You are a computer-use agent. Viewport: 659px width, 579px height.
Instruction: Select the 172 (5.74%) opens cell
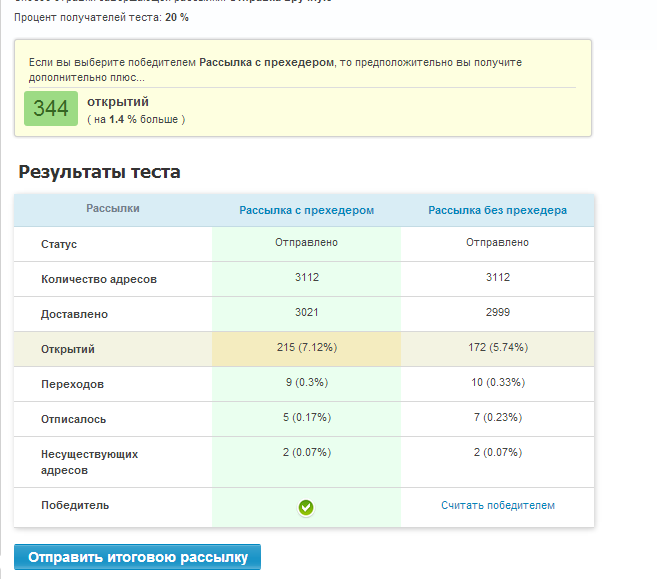tap(497, 348)
